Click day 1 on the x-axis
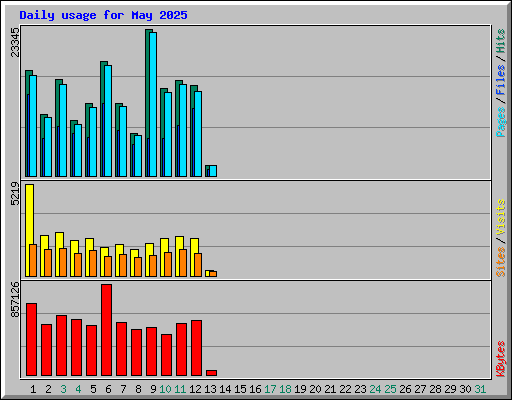Viewport: 512px width, 400px height. click(x=33, y=389)
